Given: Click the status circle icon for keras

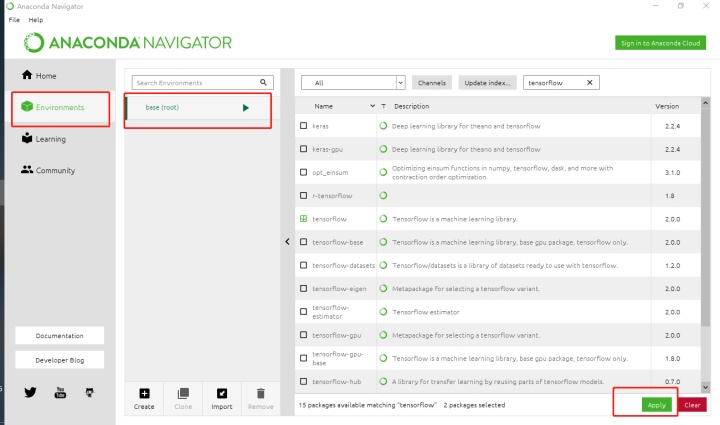Looking at the screenshot, I should coord(383,126).
